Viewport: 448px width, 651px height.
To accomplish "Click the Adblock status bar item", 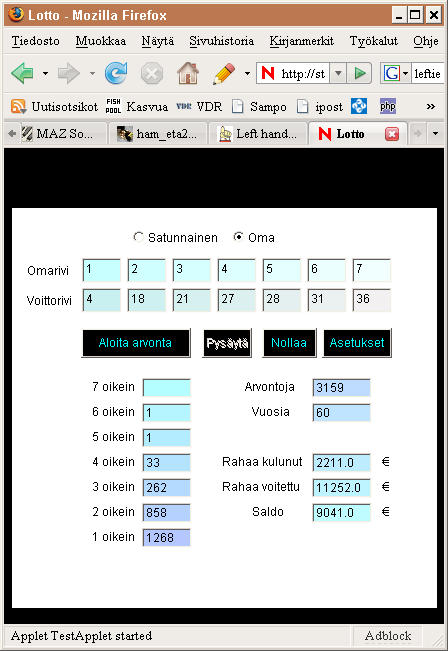I will (387, 636).
